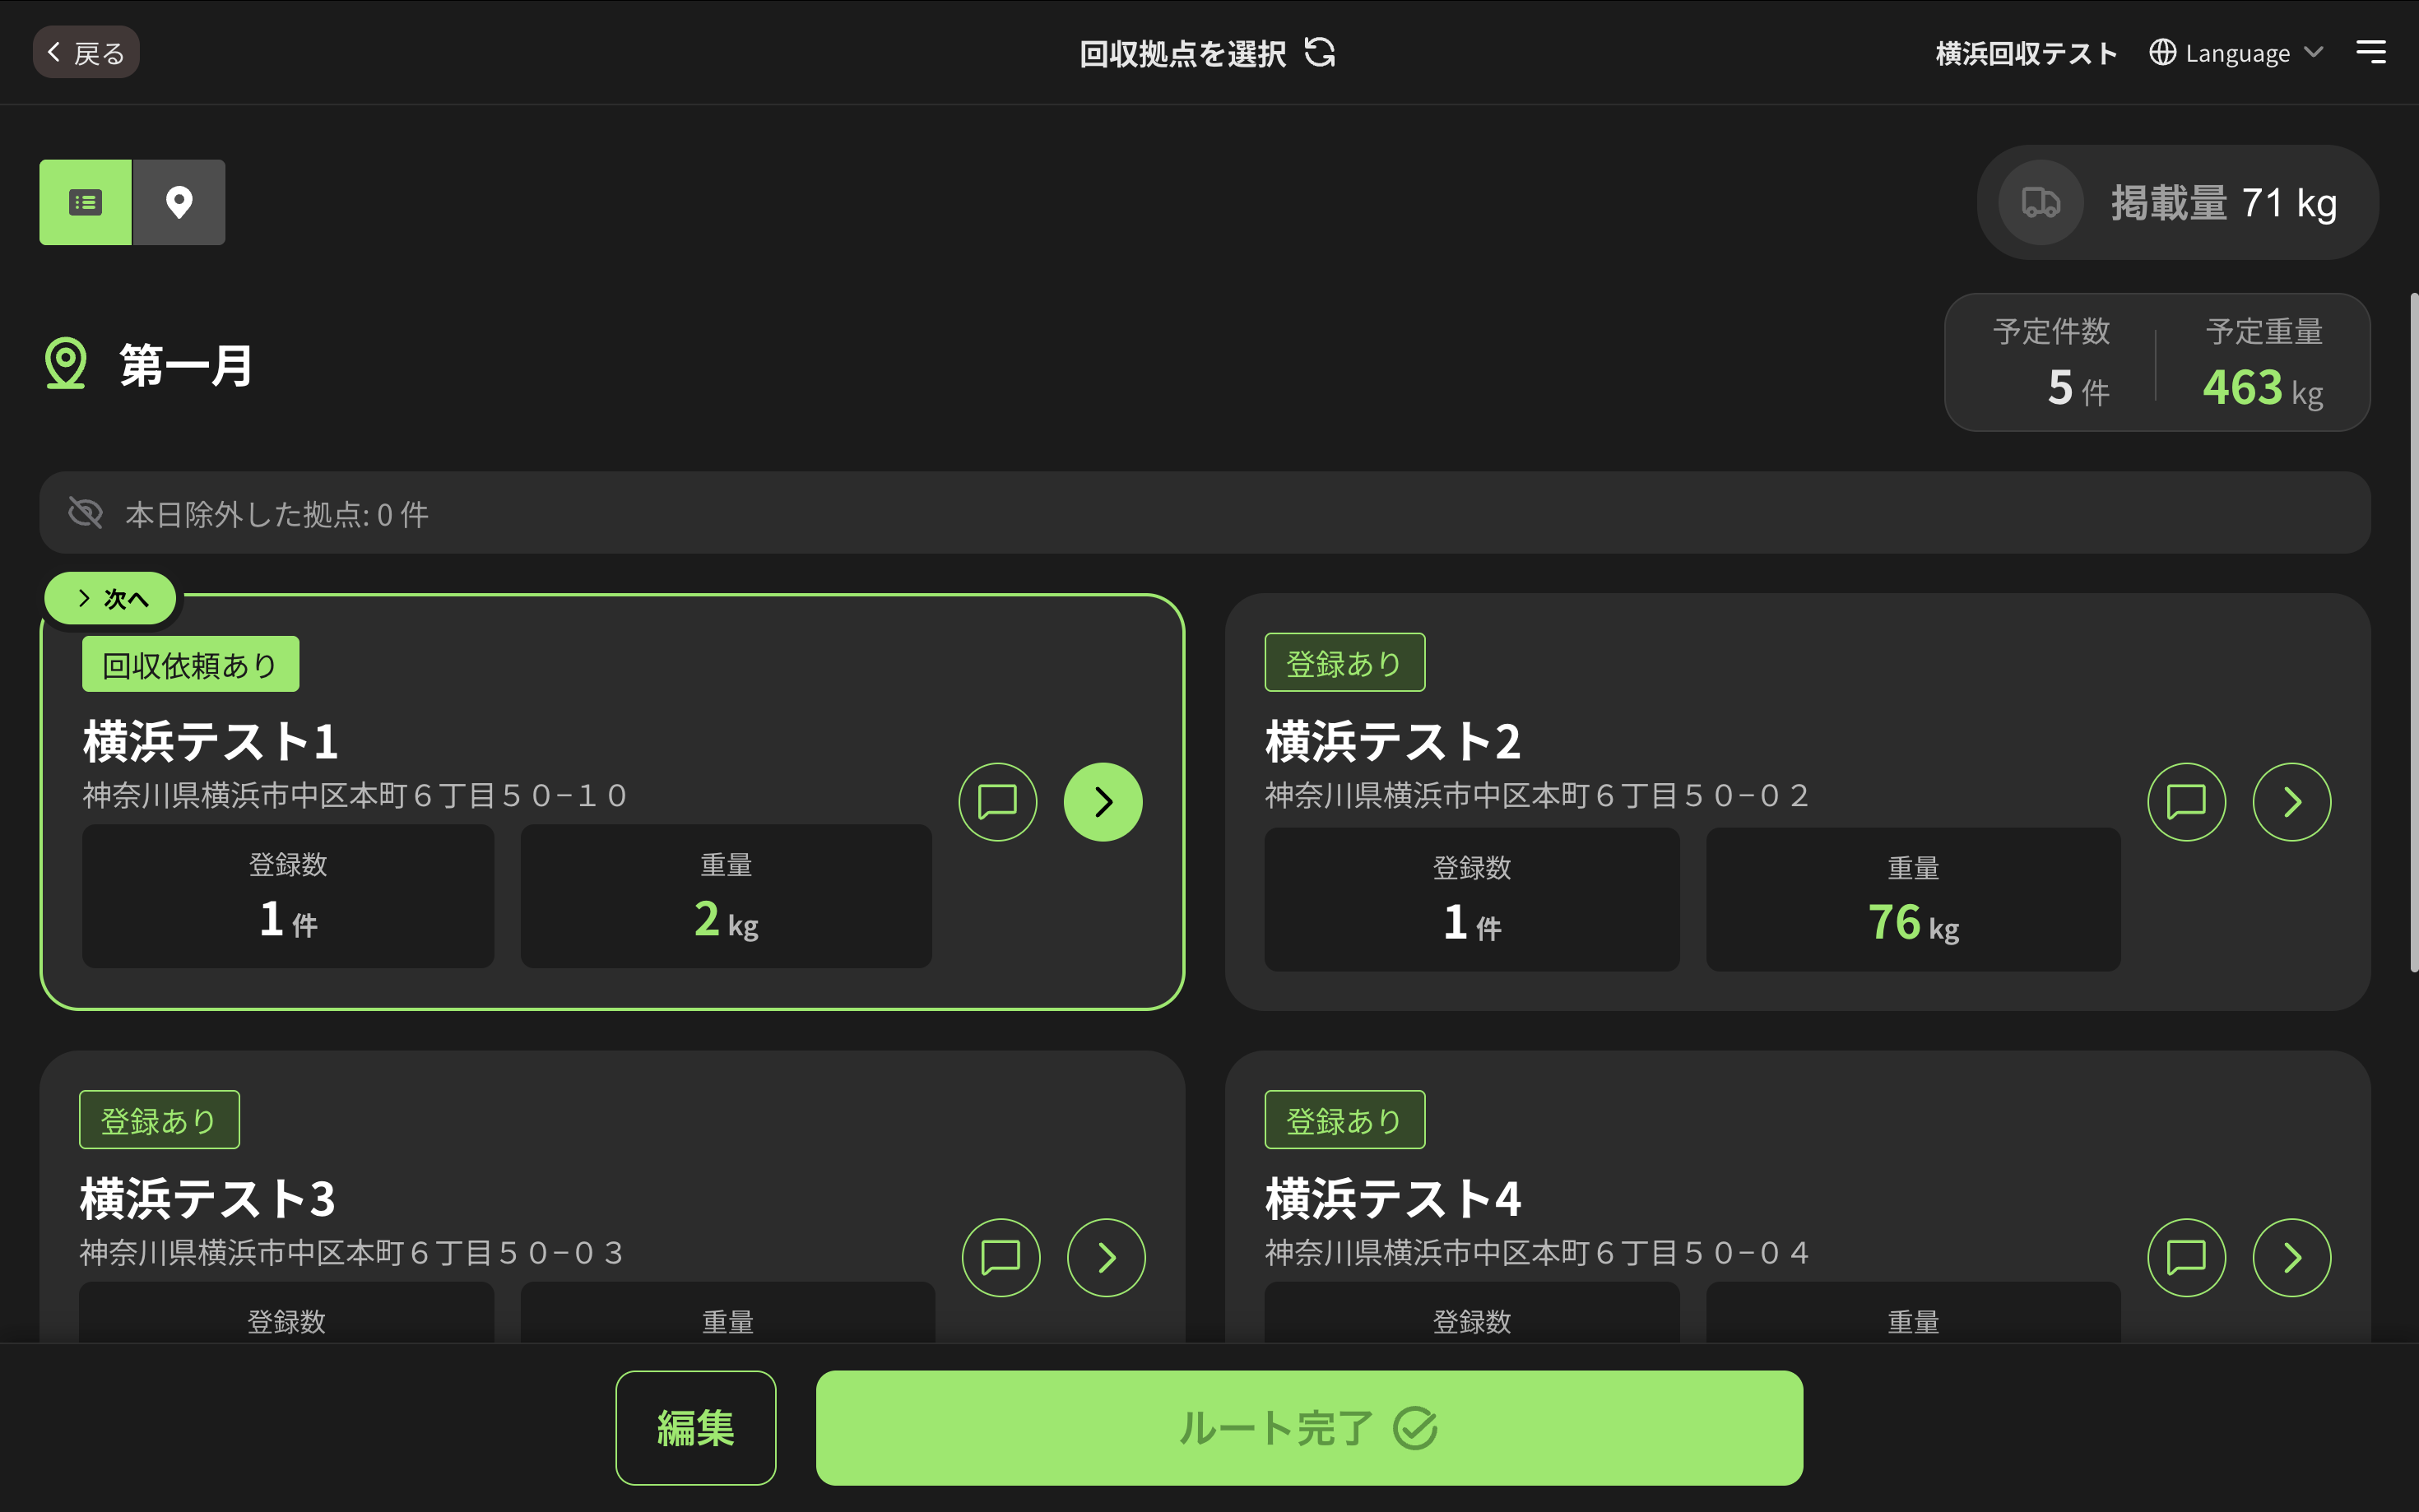Click the 重量 2 kg box
This screenshot has height=1512, width=2419.
726,896
